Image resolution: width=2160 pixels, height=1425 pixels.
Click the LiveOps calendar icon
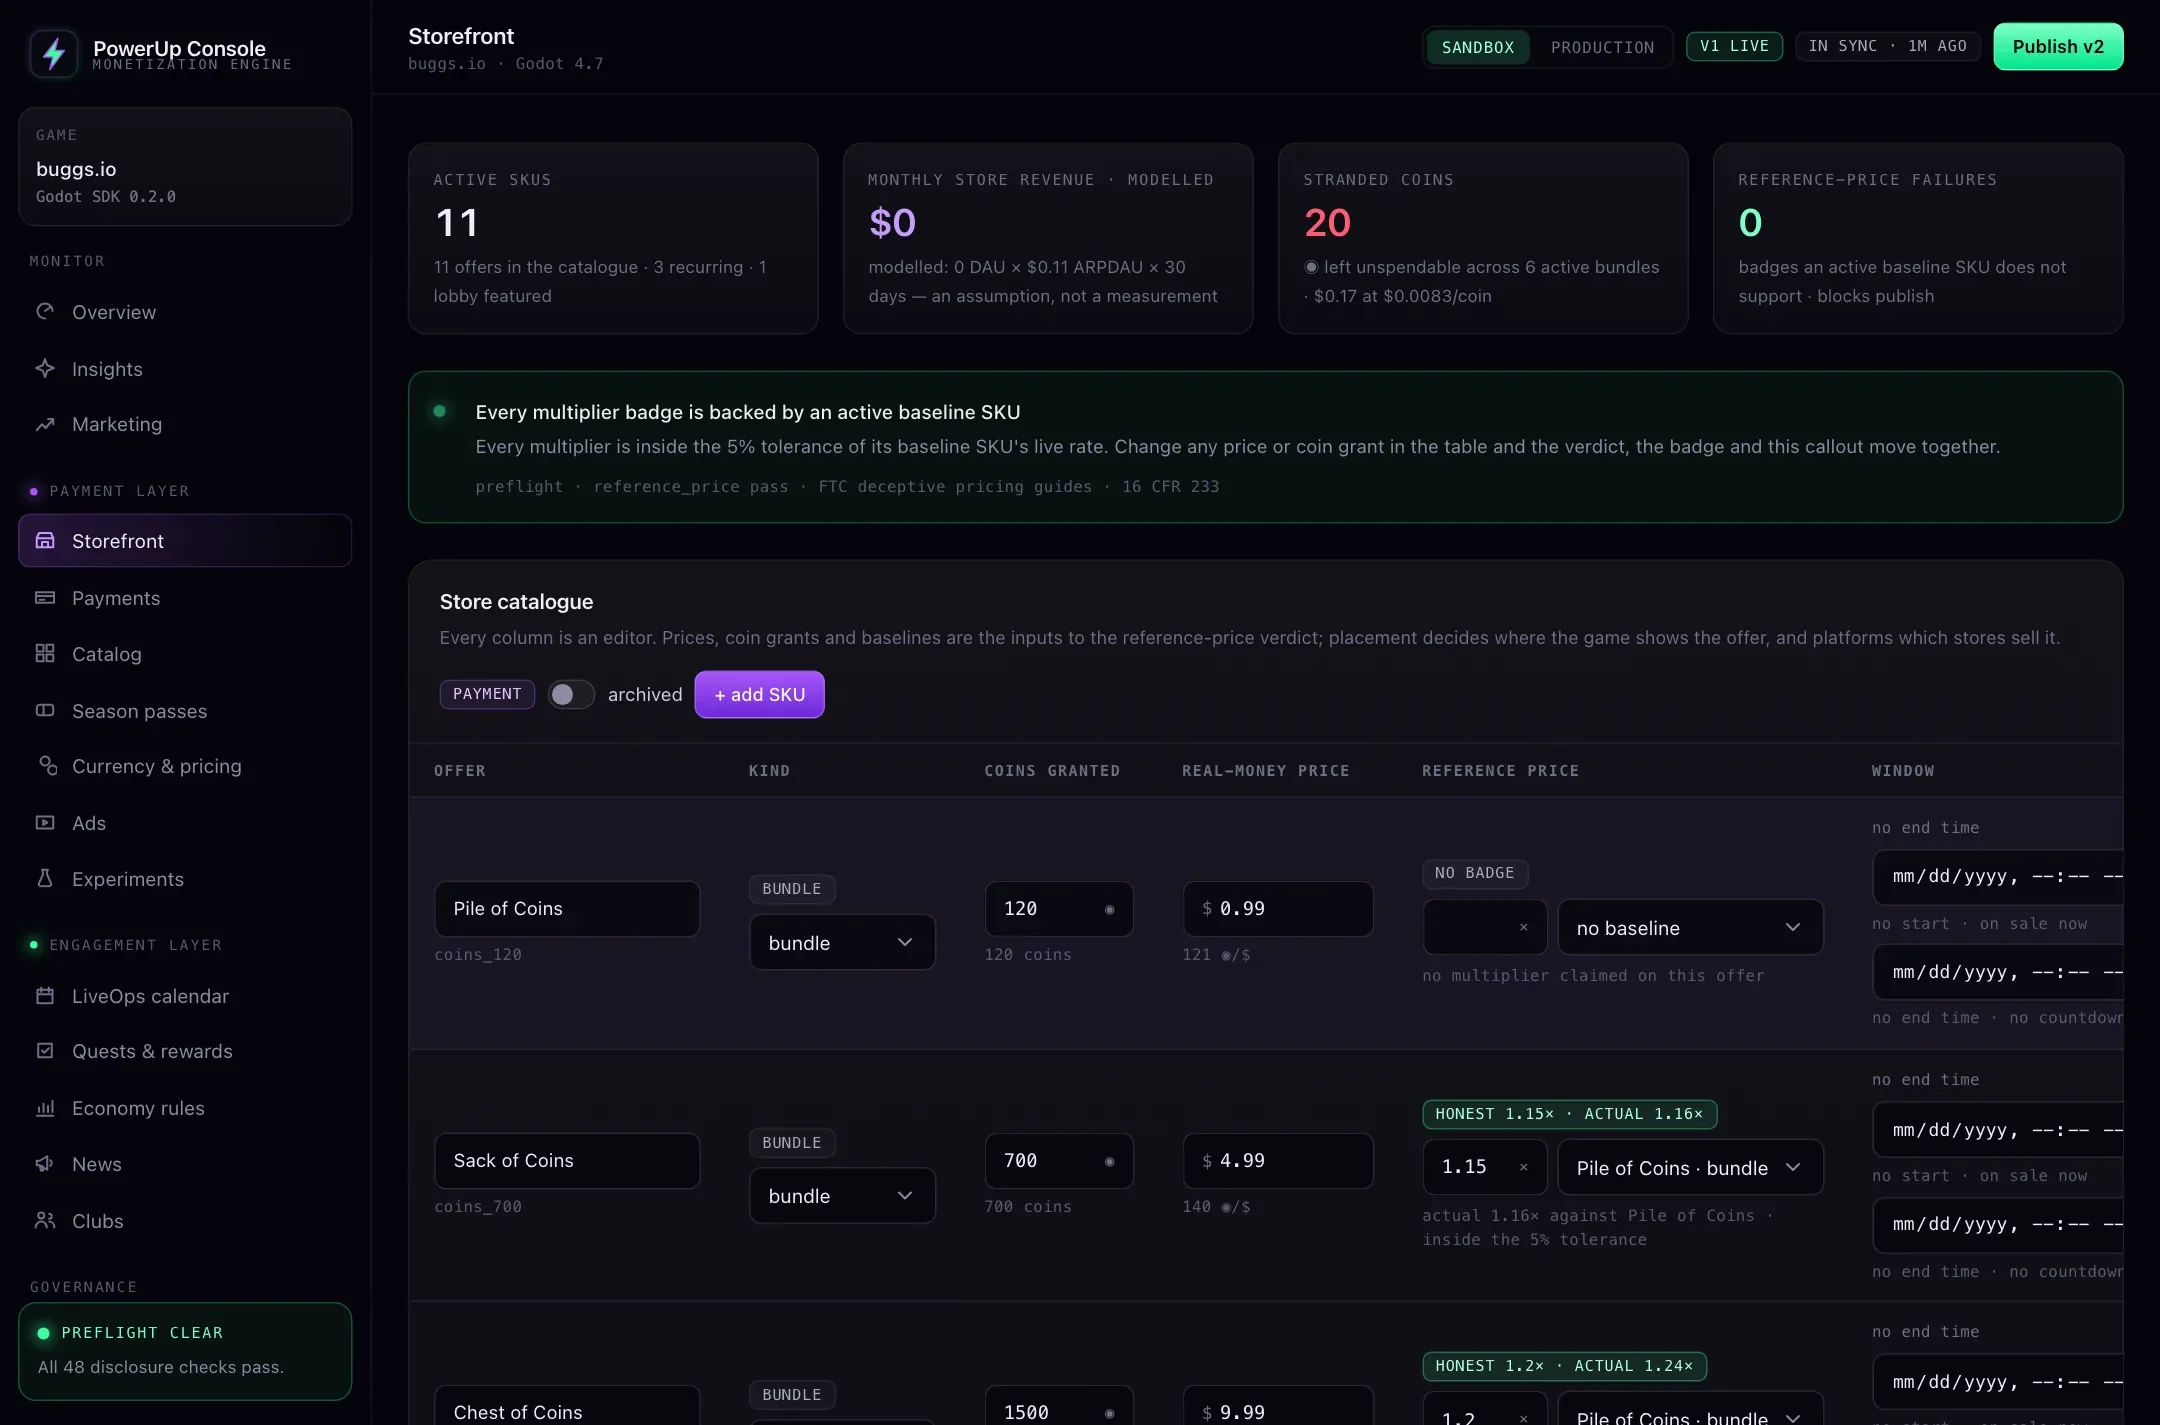45,996
